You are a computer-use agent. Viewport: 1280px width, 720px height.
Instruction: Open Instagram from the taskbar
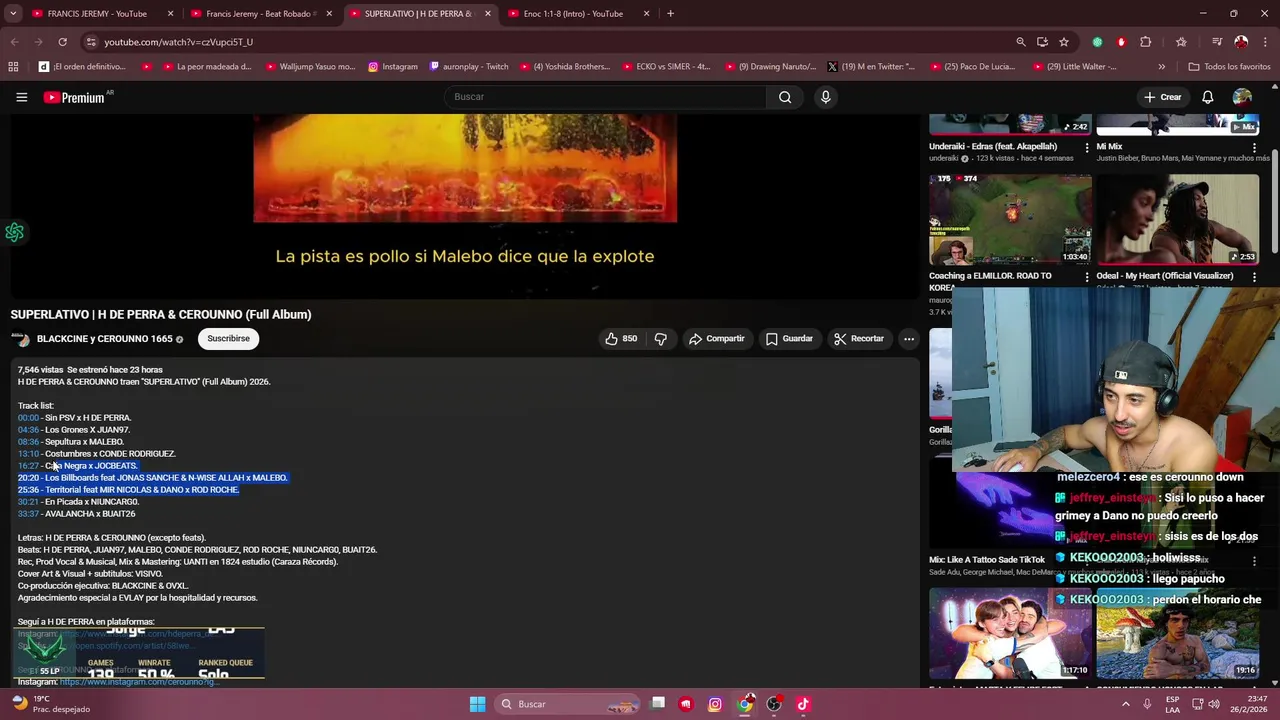tap(715, 704)
